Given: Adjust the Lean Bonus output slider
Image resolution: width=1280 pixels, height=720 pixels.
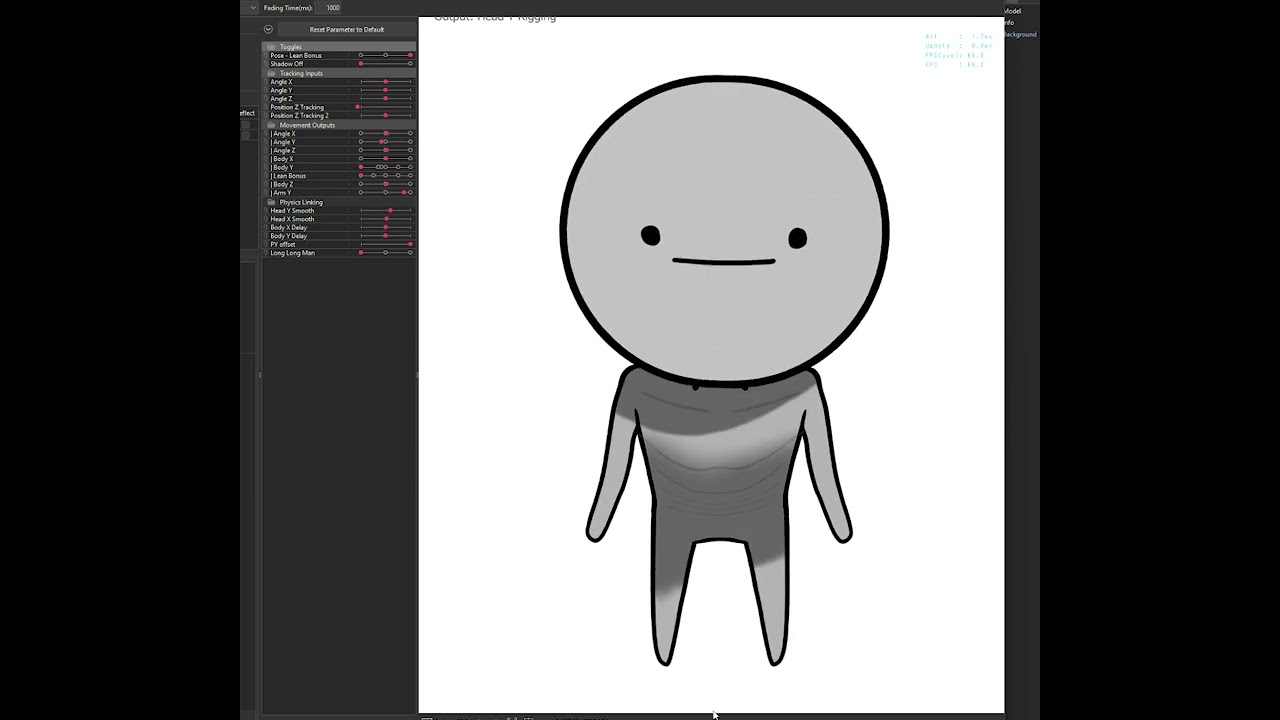Looking at the screenshot, I should (x=385, y=176).
